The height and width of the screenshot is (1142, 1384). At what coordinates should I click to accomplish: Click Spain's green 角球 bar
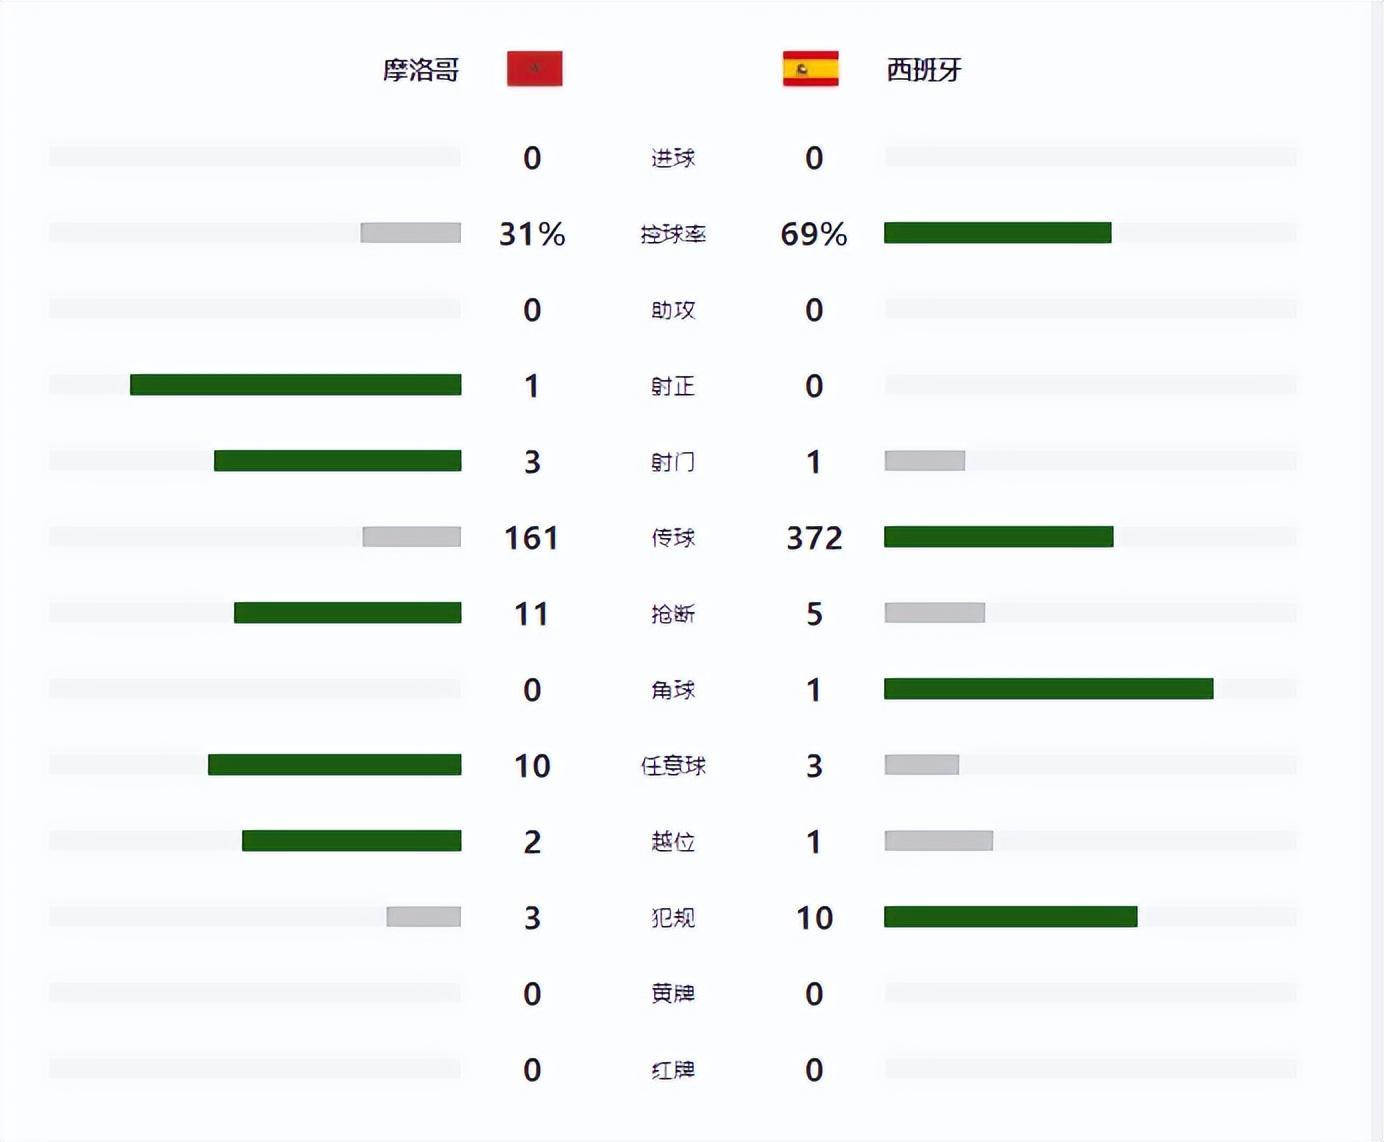tap(1048, 689)
